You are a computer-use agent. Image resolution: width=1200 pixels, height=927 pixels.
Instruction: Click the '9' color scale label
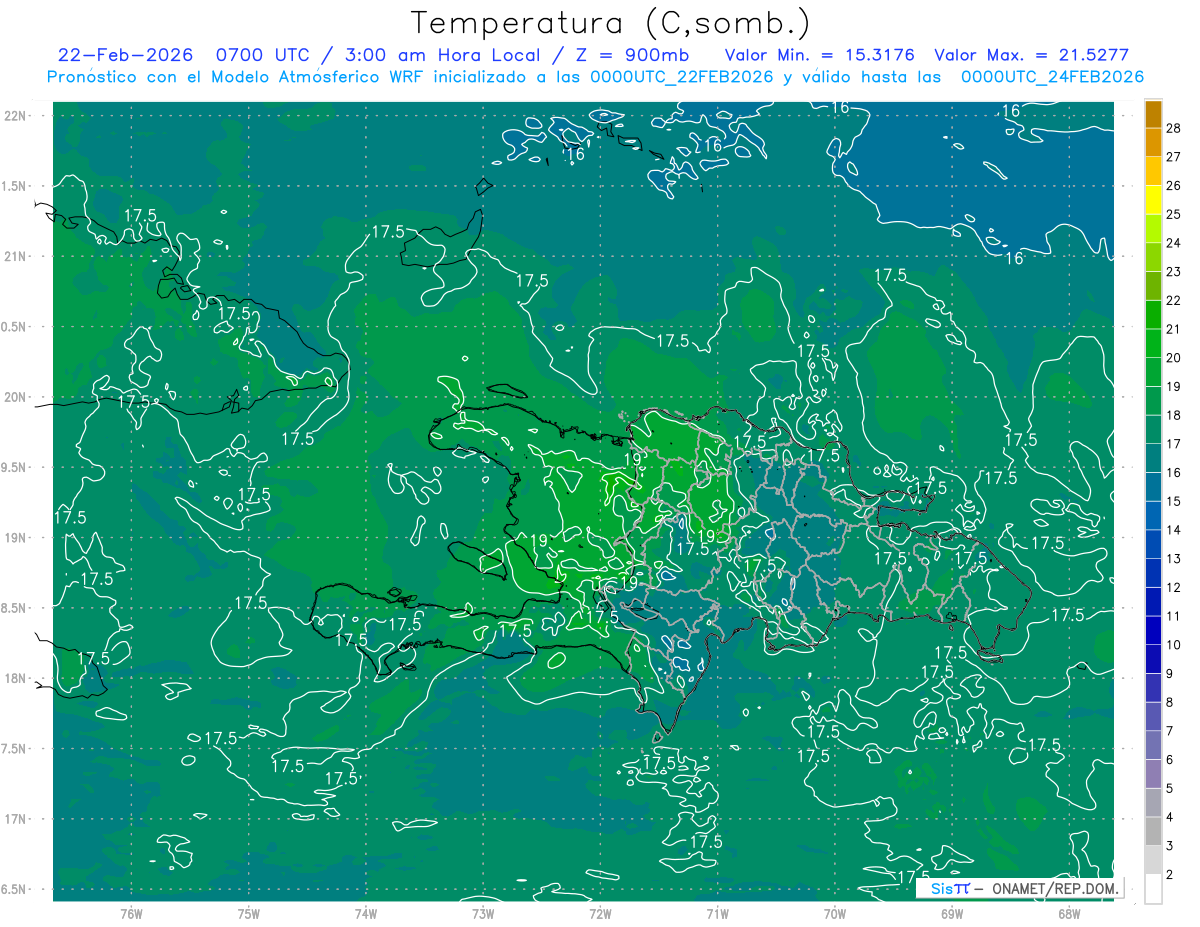click(x=1171, y=674)
